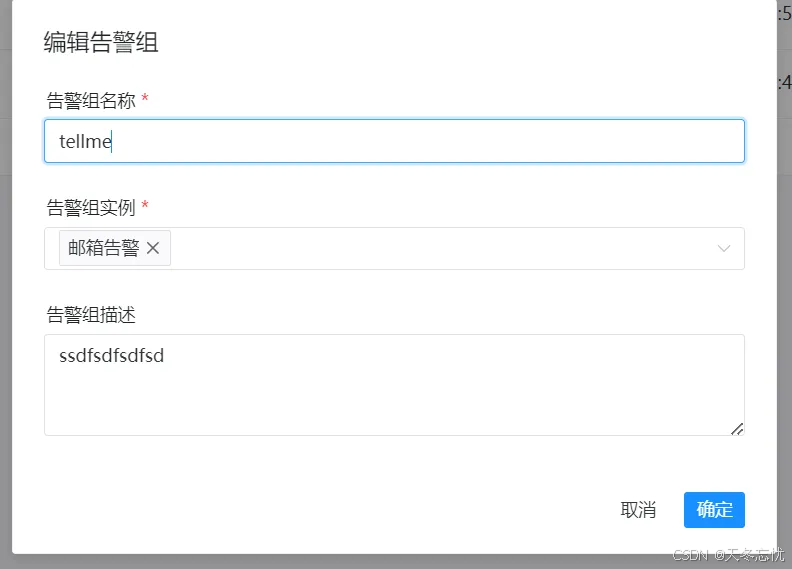
Task: Click the 告警组描述 field label
Action: click(91, 315)
